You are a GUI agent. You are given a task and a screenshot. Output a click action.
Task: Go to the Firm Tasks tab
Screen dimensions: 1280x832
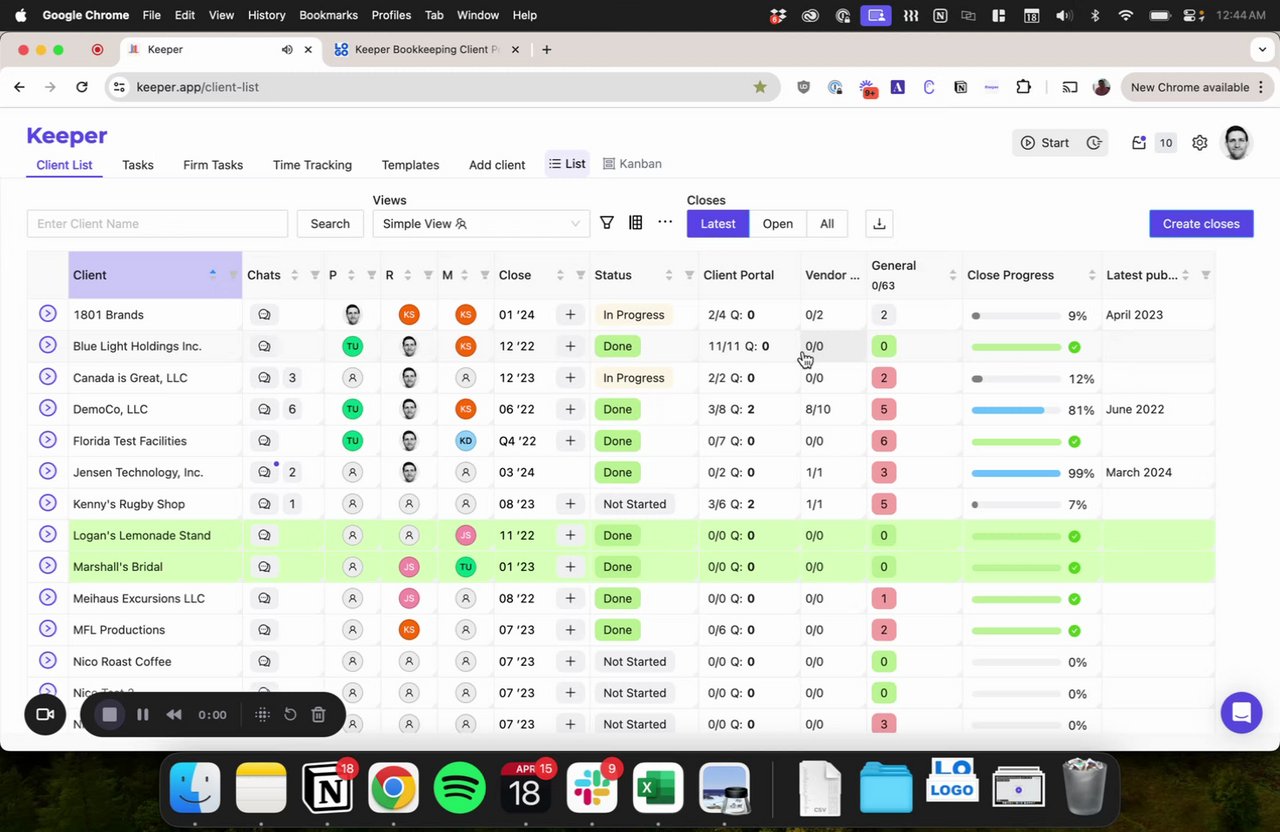point(213,165)
